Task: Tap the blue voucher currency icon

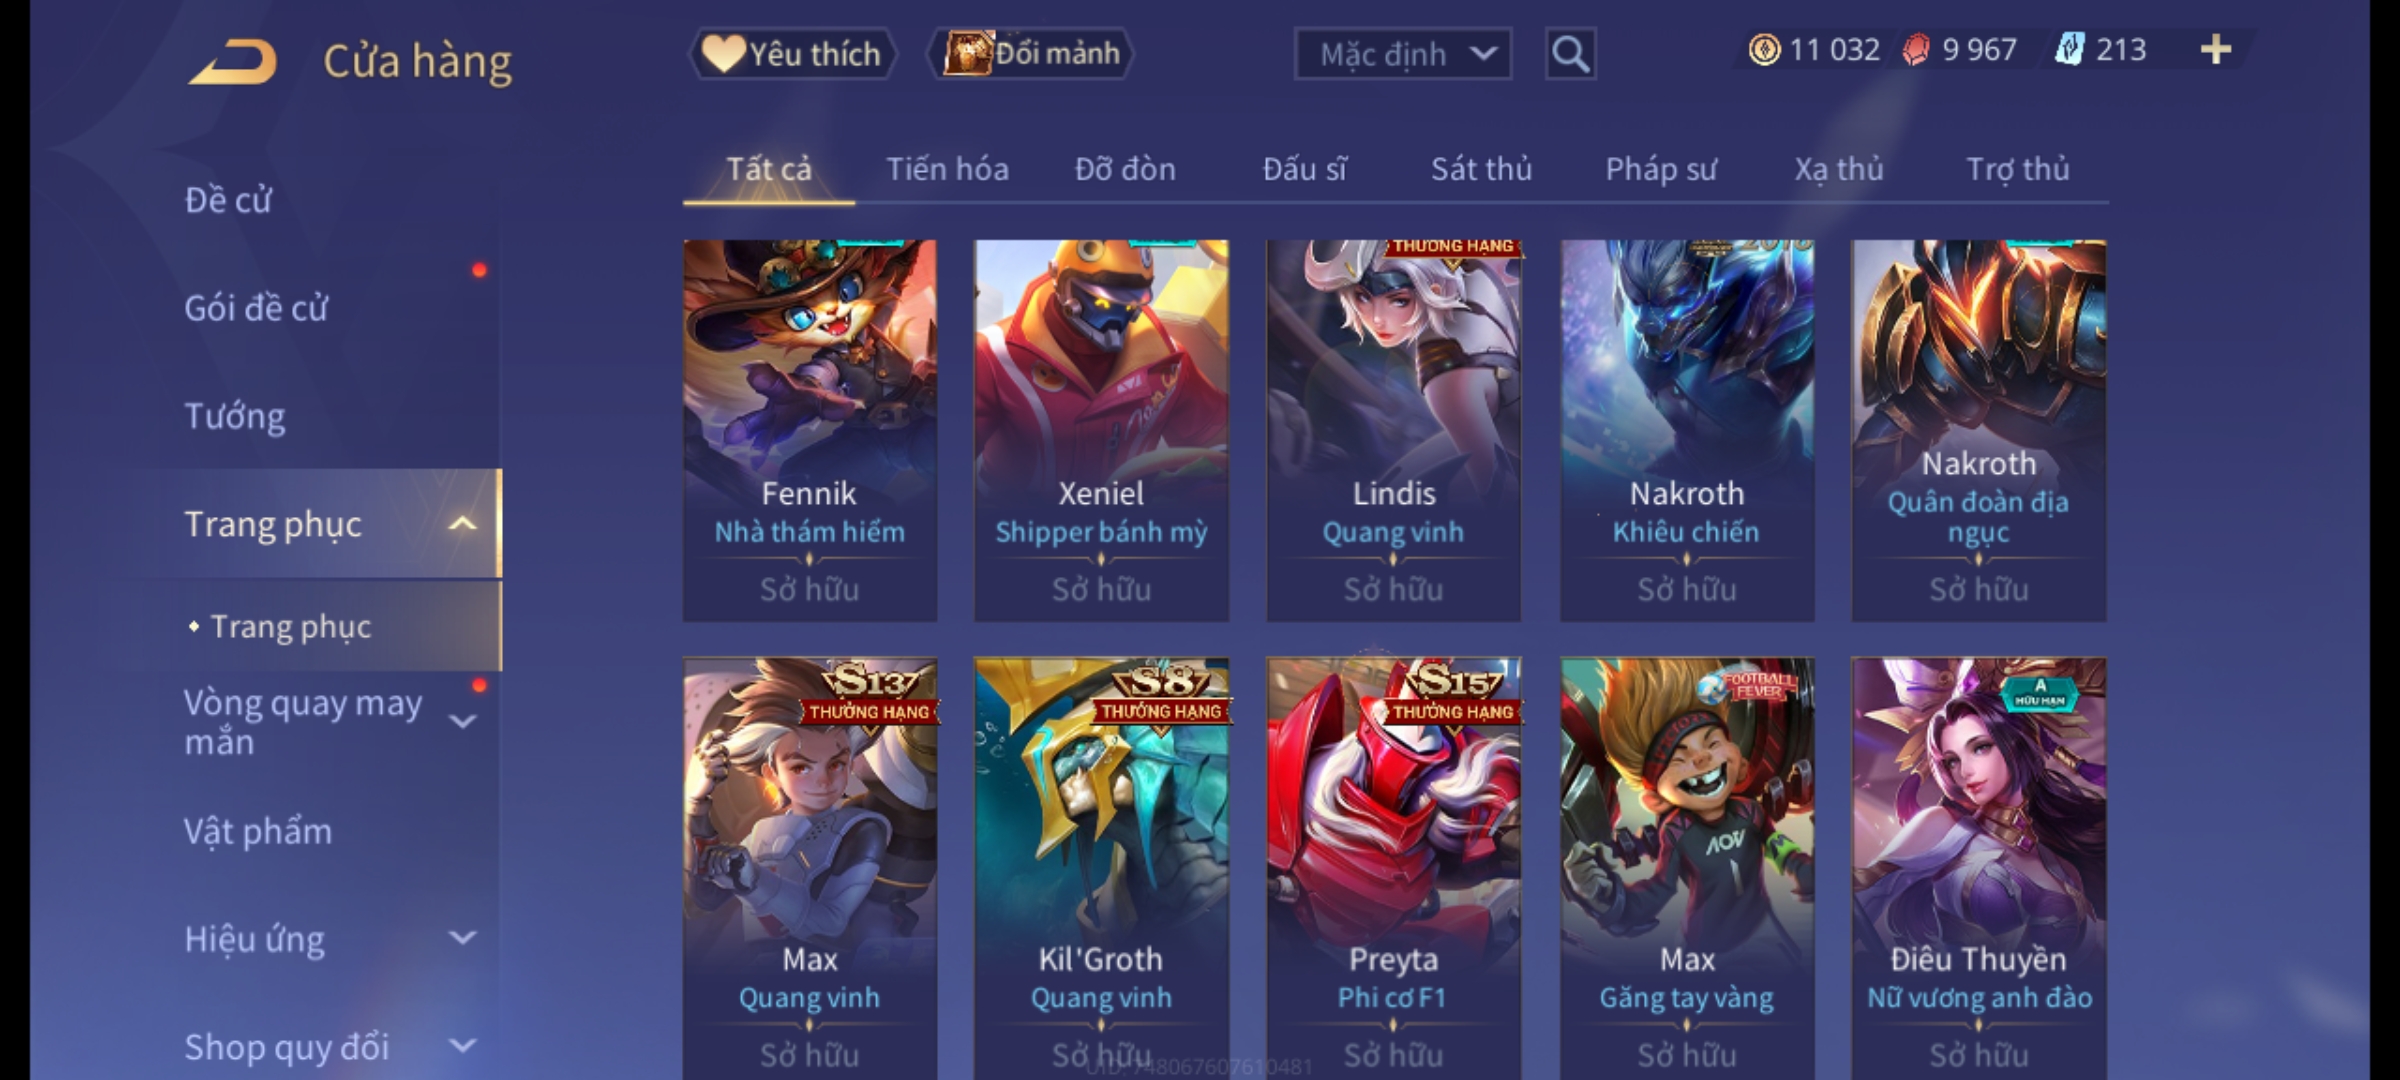Action: 2069,50
